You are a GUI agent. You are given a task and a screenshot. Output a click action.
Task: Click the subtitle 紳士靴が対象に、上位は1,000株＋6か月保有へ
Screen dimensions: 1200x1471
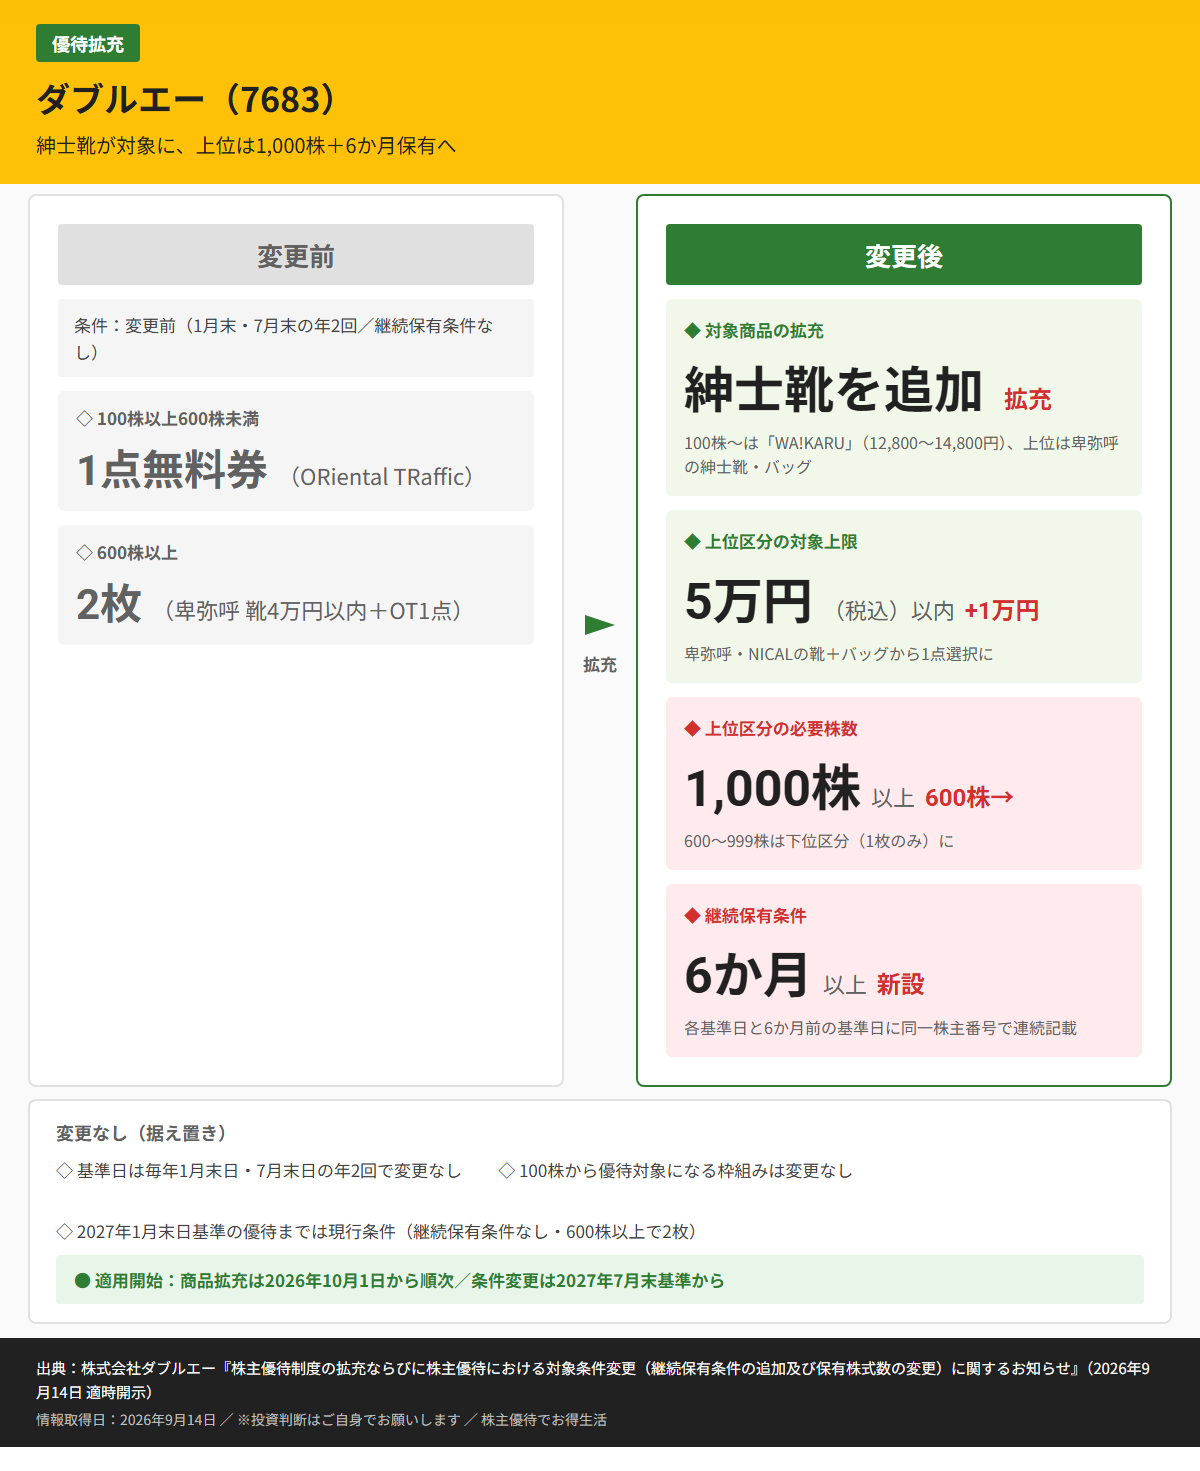pyautogui.click(x=246, y=146)
